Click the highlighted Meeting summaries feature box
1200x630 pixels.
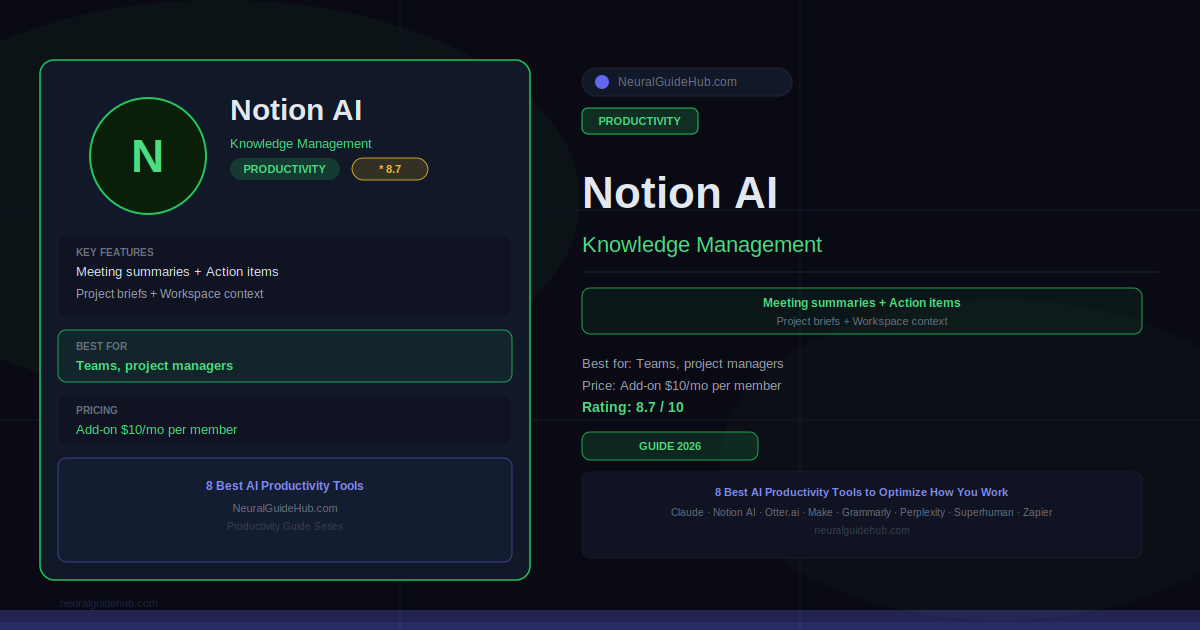[x=861, y=311]
